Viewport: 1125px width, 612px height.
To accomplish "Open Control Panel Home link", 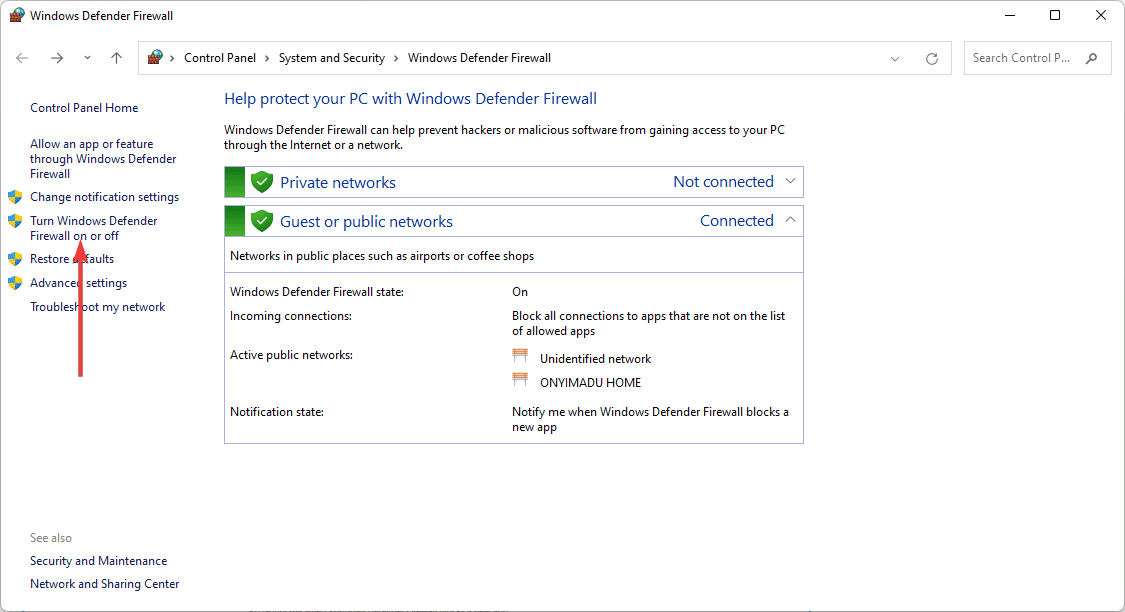I will pos(84,108).
